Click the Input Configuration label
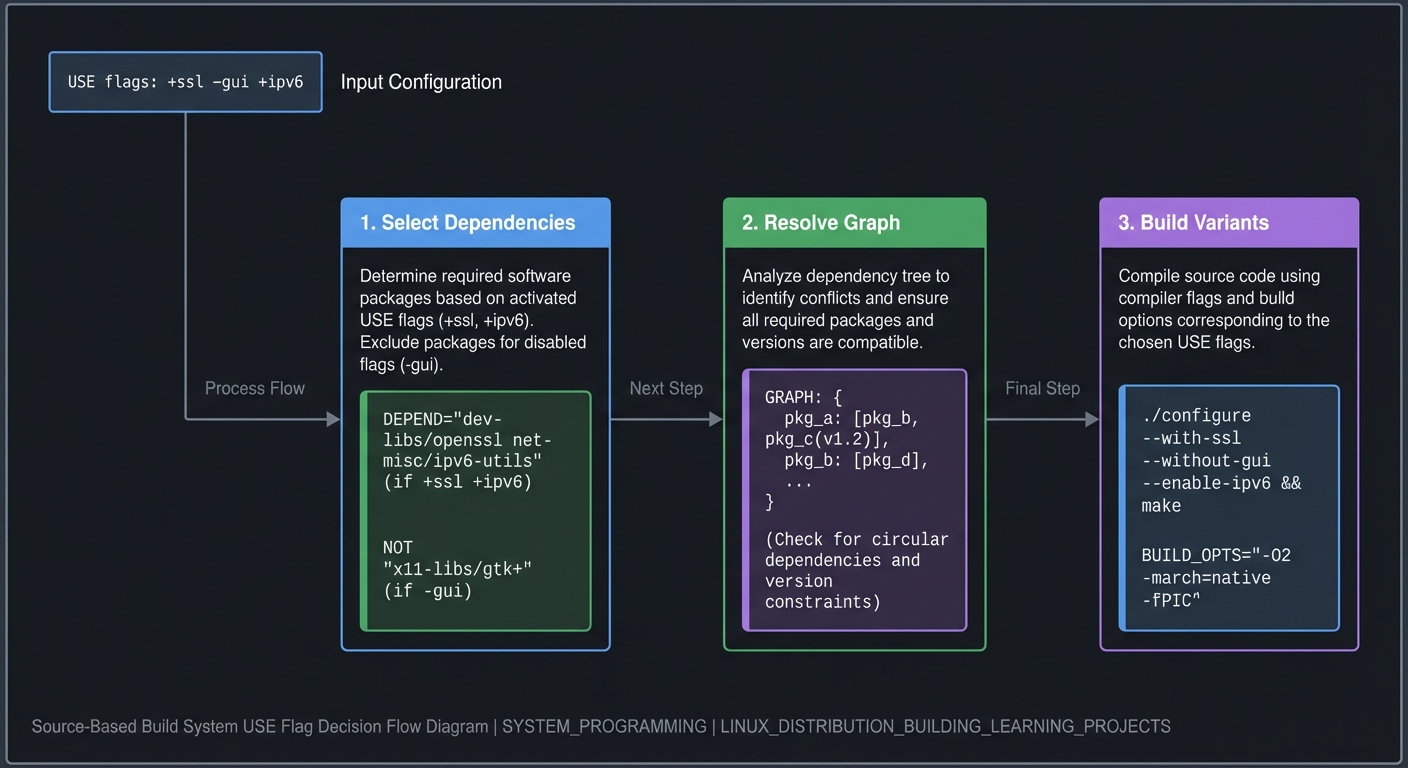 coord(421,82)
